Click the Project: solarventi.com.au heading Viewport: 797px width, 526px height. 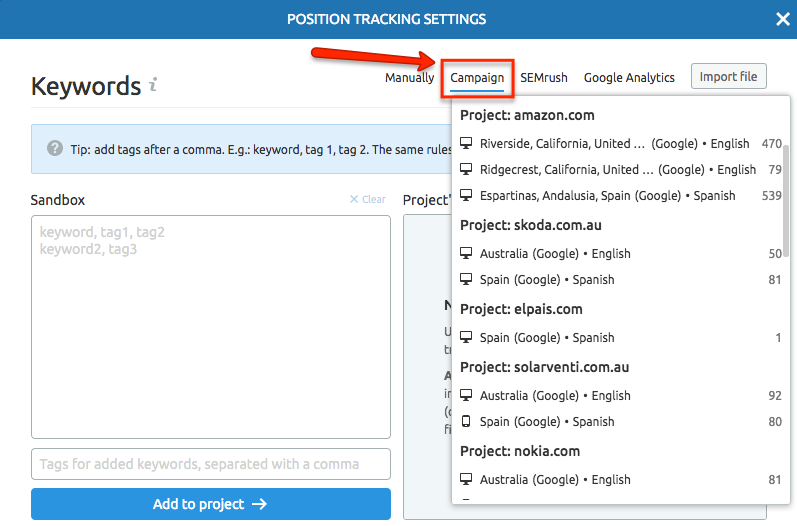[544, 367]
